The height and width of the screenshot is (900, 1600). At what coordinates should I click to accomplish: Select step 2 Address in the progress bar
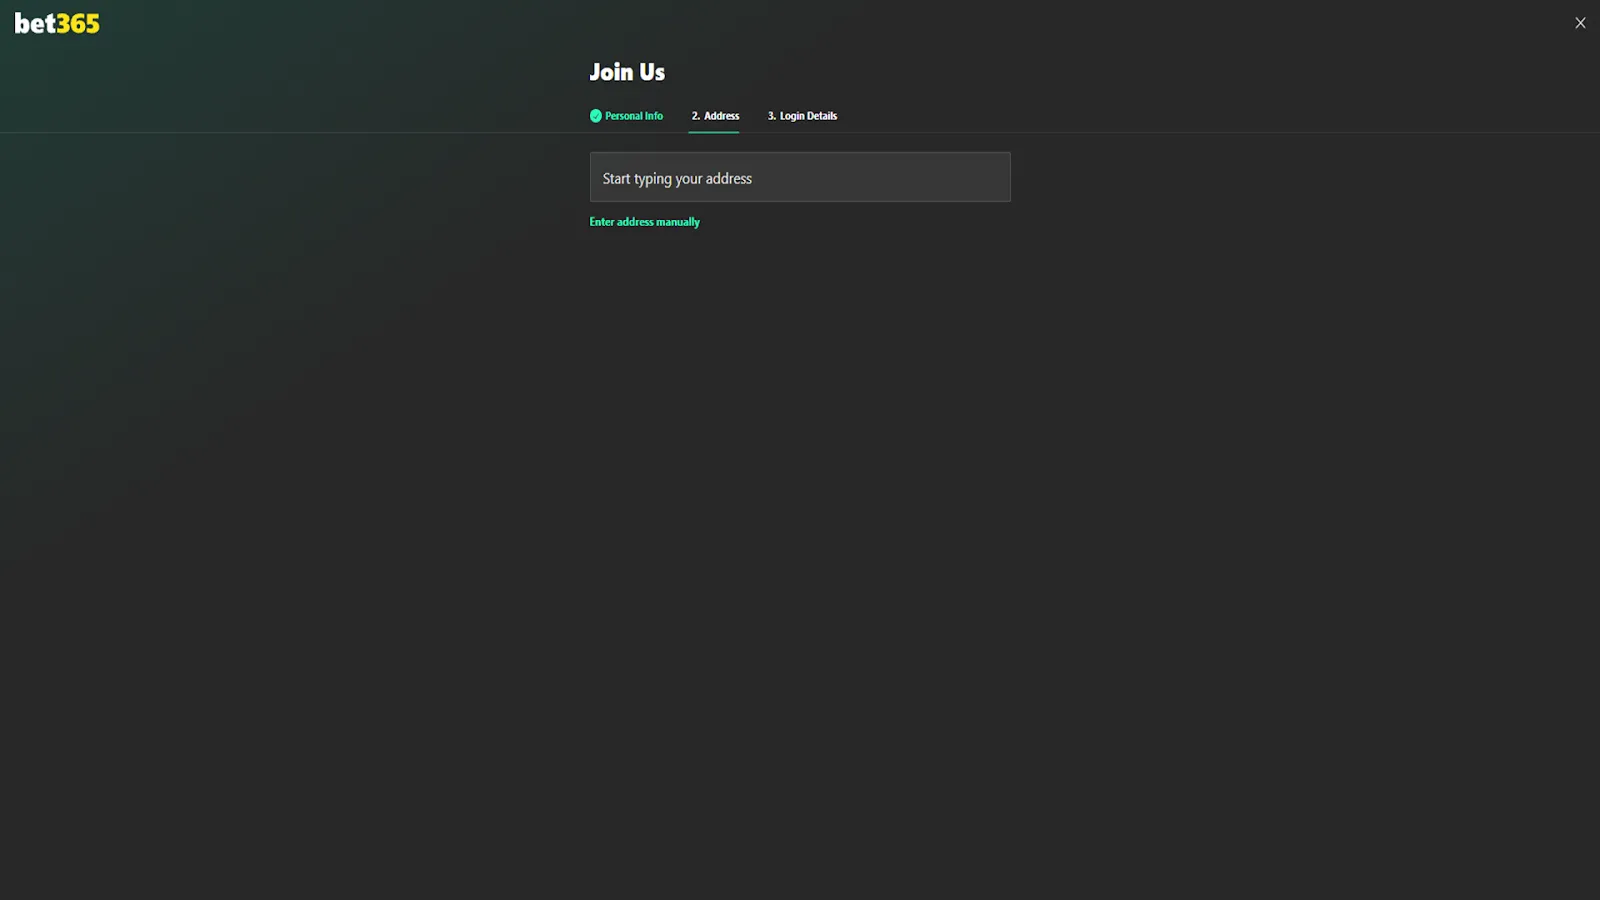point(714,115)
